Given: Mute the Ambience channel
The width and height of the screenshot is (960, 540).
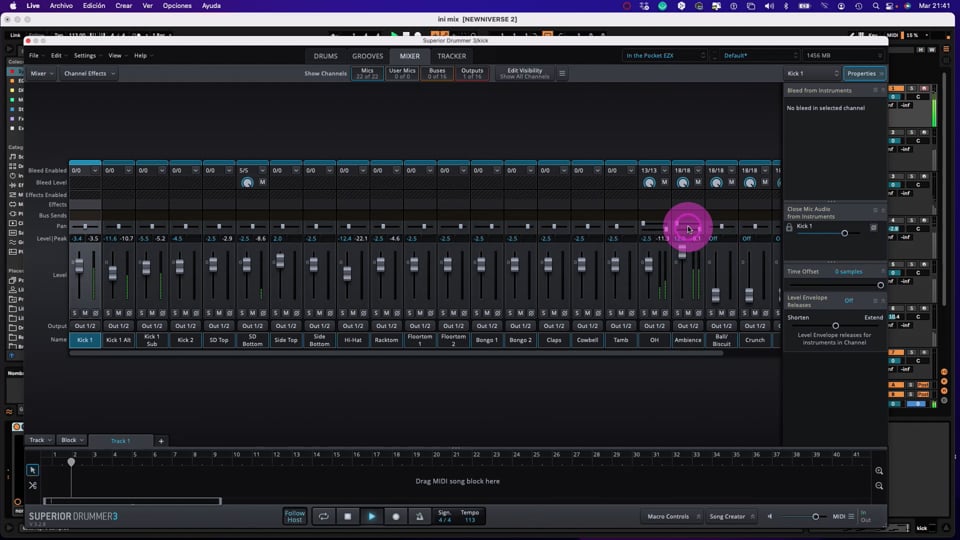Looking at the screenshot, I should (x=688, y=313).
